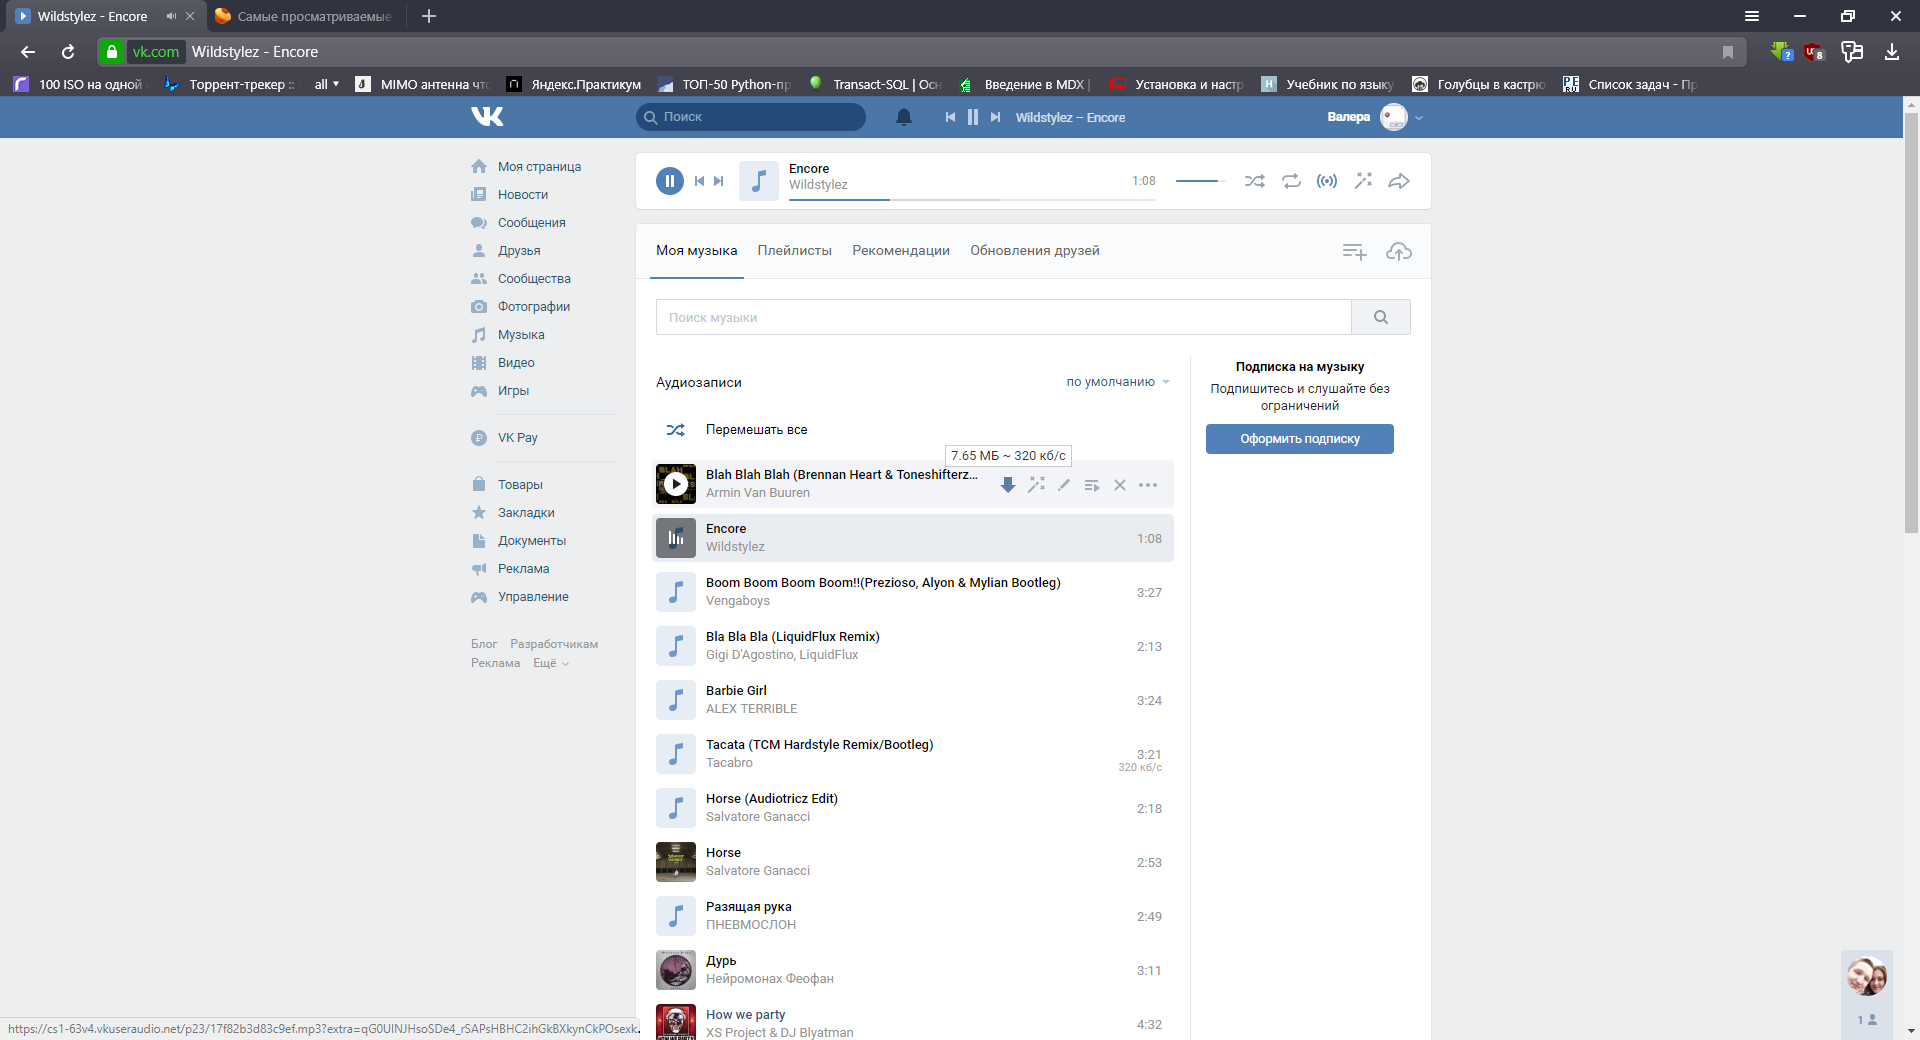The height and width of the screenshot is (1040, 1920).
Task: Switch to the Самые просматриваемые browser tab
Action: tap(303, 16)
